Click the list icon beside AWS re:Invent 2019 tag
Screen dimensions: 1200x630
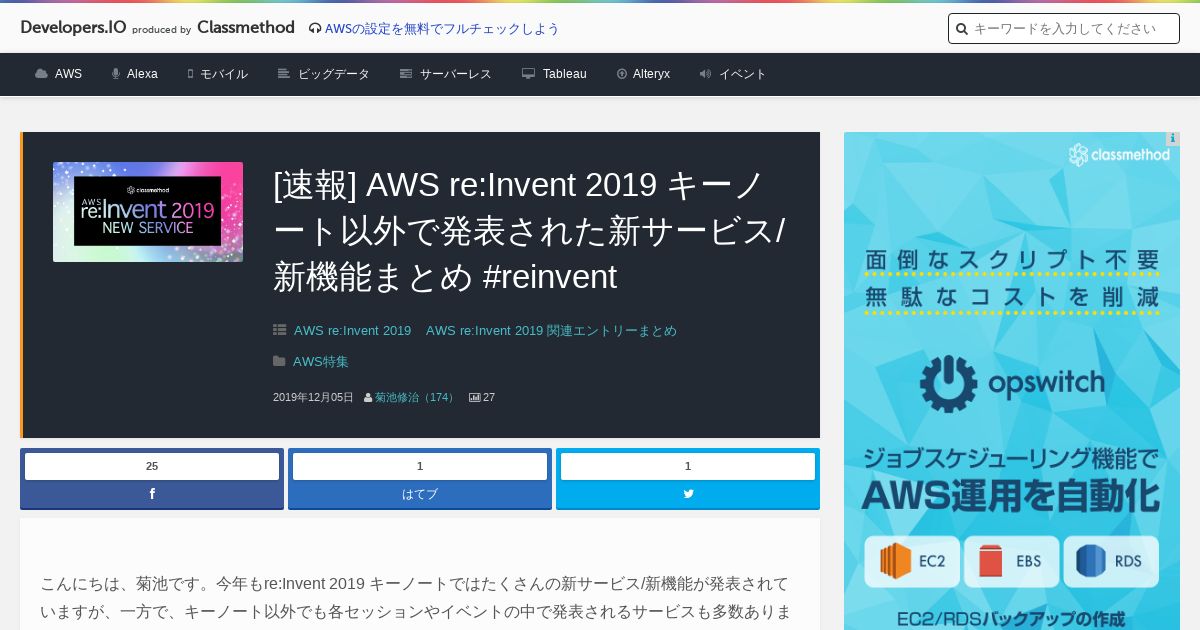(280, 330)
